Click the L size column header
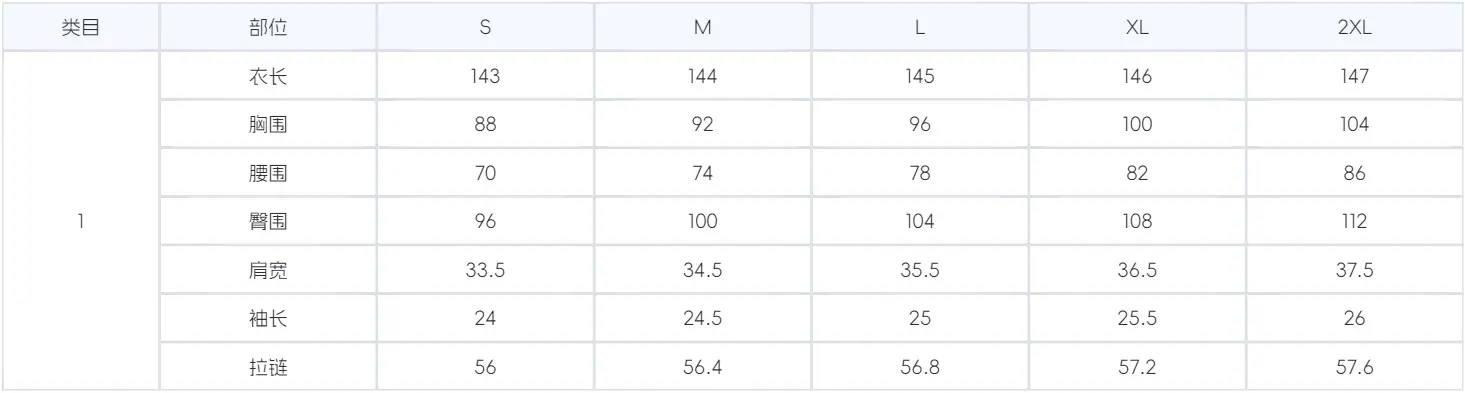The height and width of the screenshot is (393, 1465). click(920, 28)
